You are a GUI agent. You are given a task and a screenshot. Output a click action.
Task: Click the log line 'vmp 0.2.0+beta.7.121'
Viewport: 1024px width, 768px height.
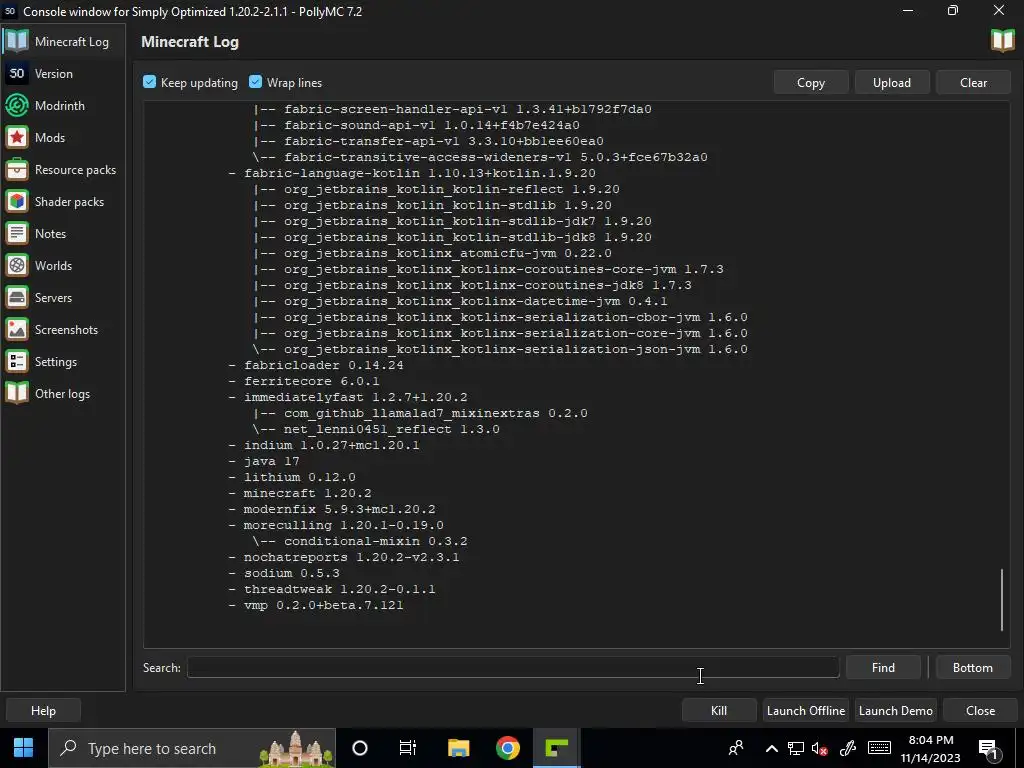pyautogui.click(x=323, y=605)
